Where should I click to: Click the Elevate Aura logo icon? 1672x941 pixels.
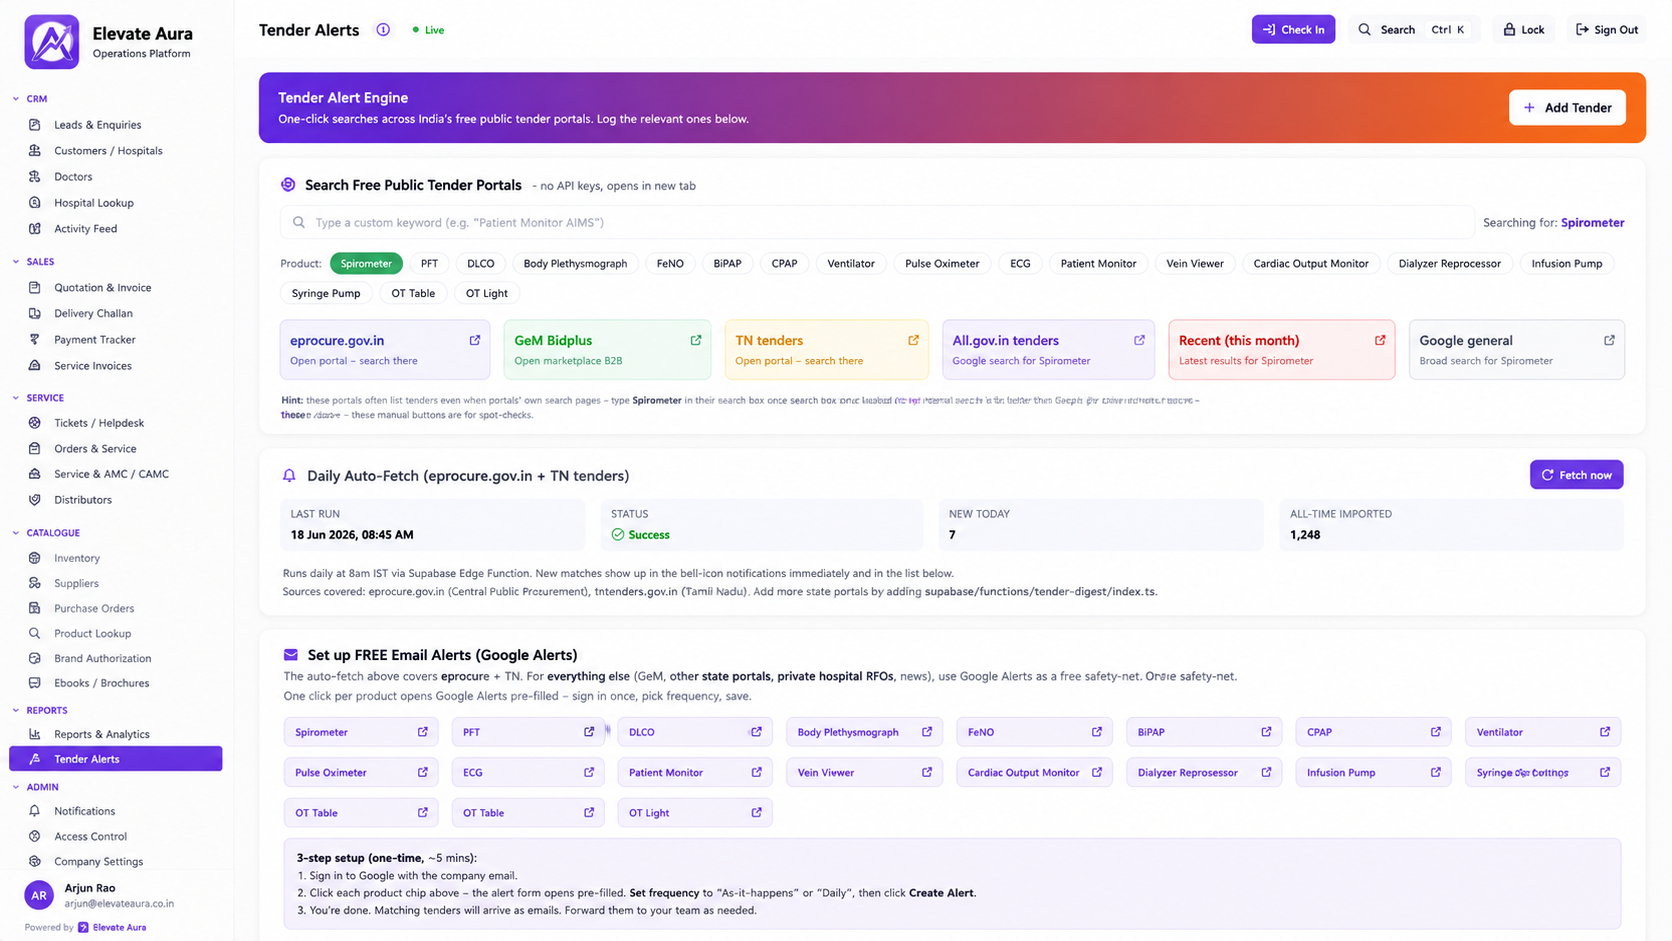click(x=51, y=42)
